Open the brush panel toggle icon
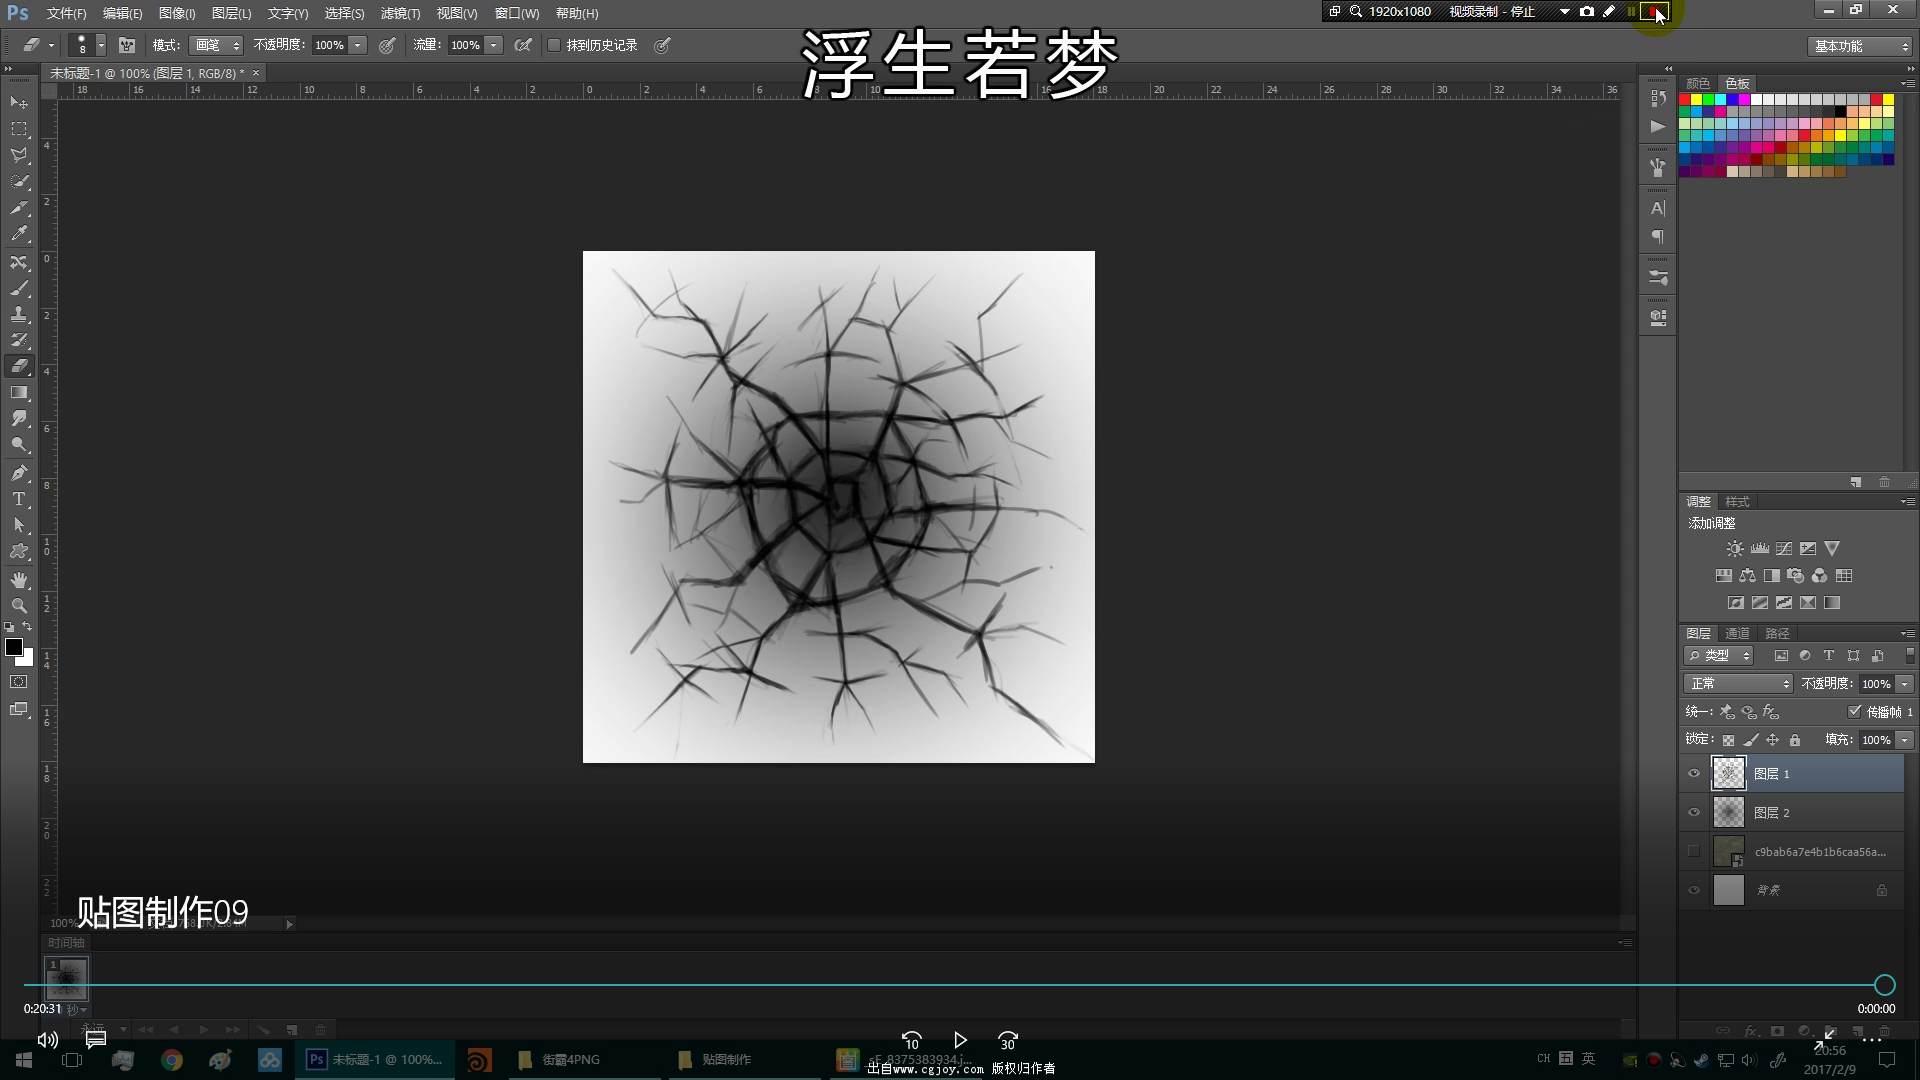Image resolution: width=1920 pixels, height=1080 pixels. coord(127,45)
